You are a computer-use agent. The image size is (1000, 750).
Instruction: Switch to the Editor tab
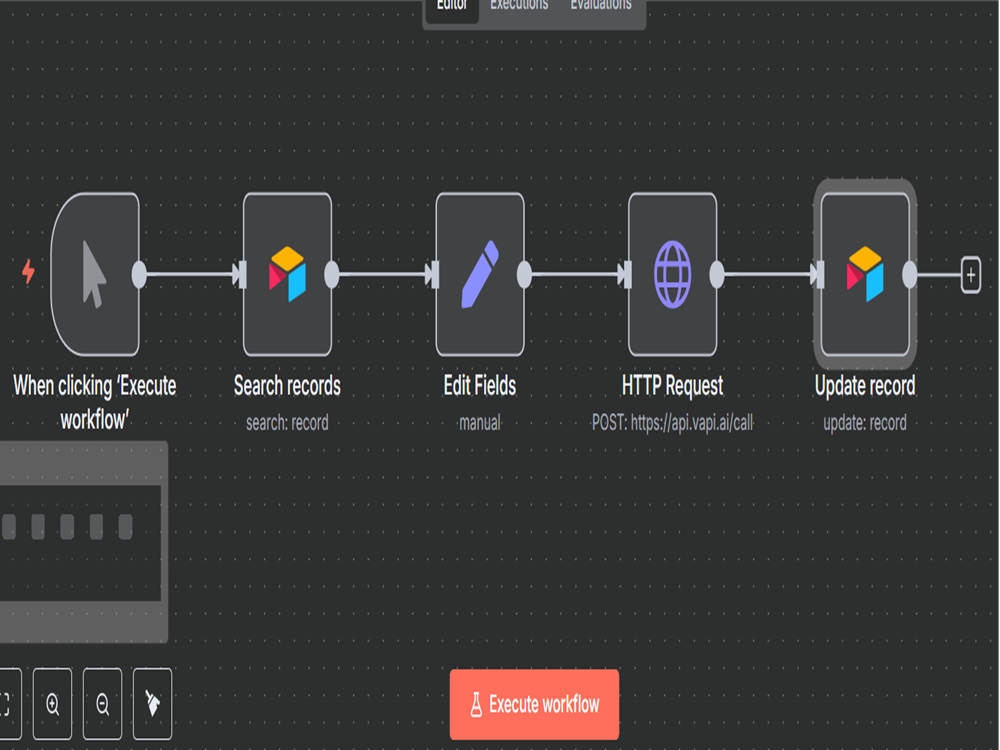coord(452,6)
